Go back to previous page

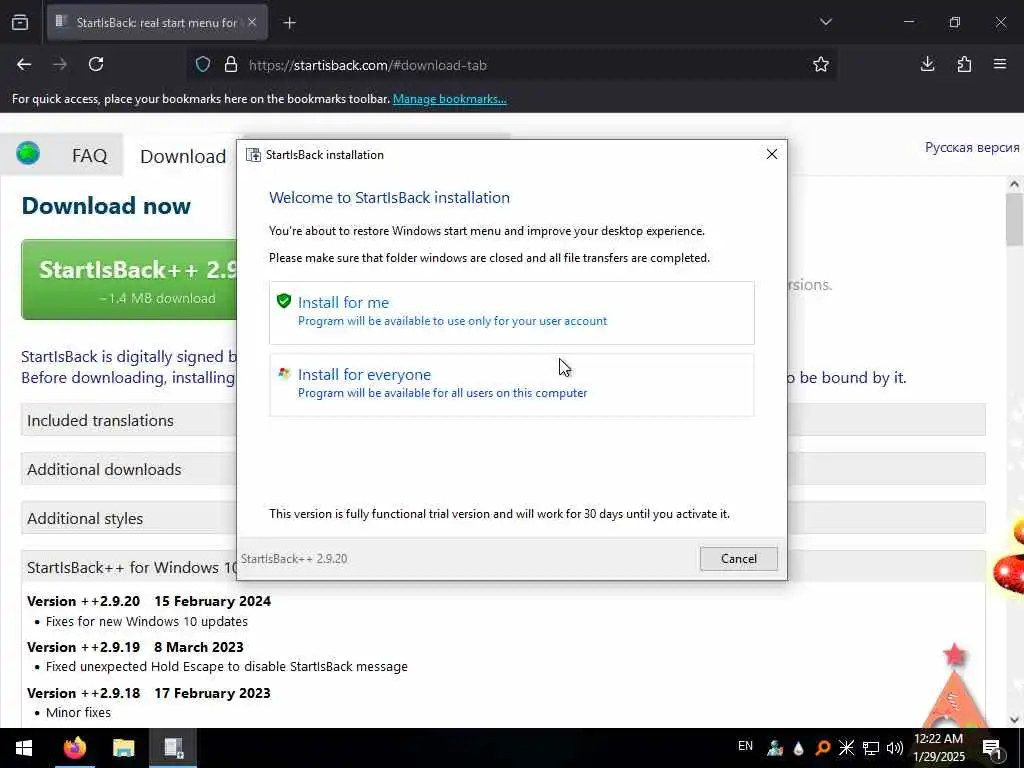click(x=24, y=65)
